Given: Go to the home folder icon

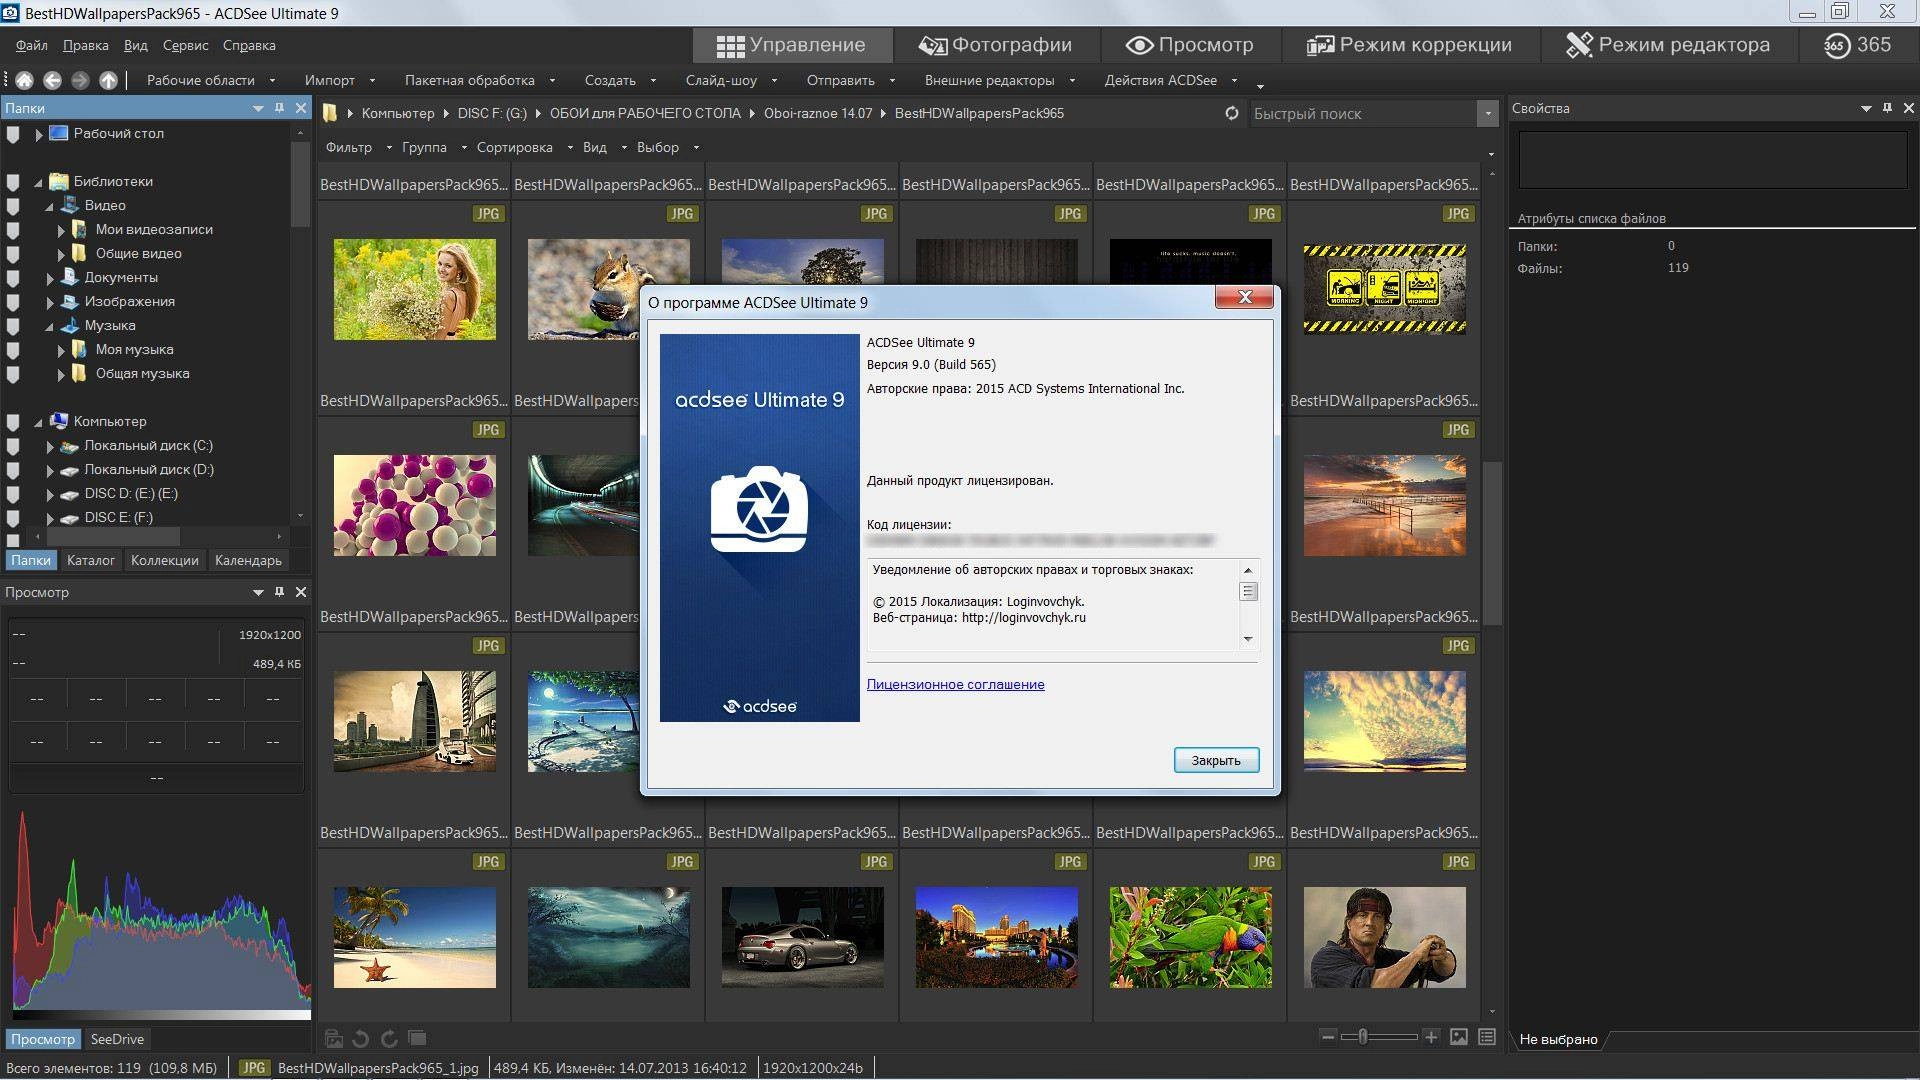Looking at the screenshot, I should click(x=24, y=80).
